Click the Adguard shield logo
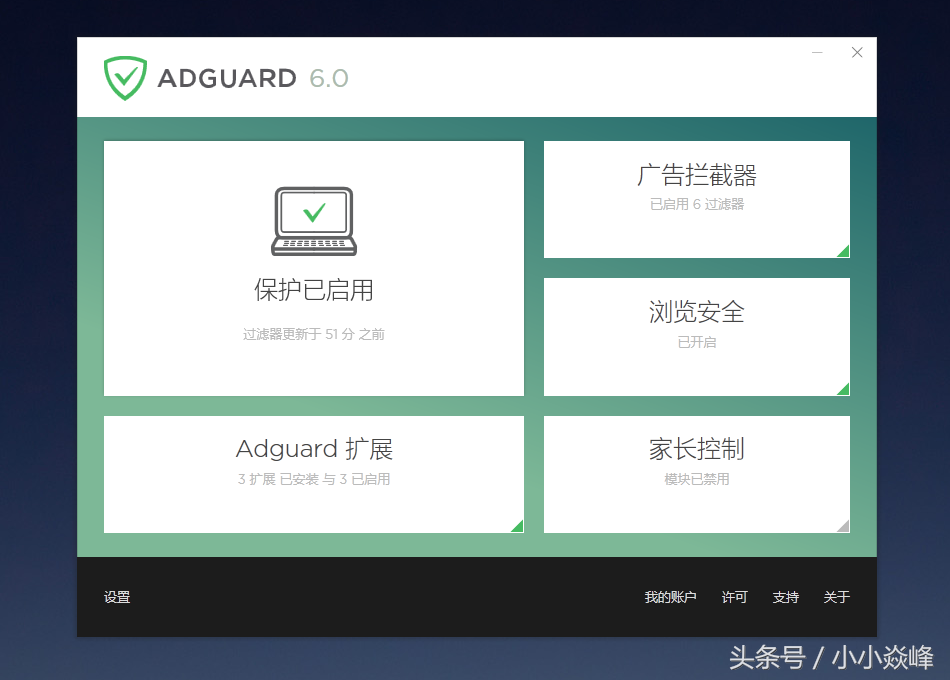The width and height of the screenshot is (950, 680). point(125,78)
